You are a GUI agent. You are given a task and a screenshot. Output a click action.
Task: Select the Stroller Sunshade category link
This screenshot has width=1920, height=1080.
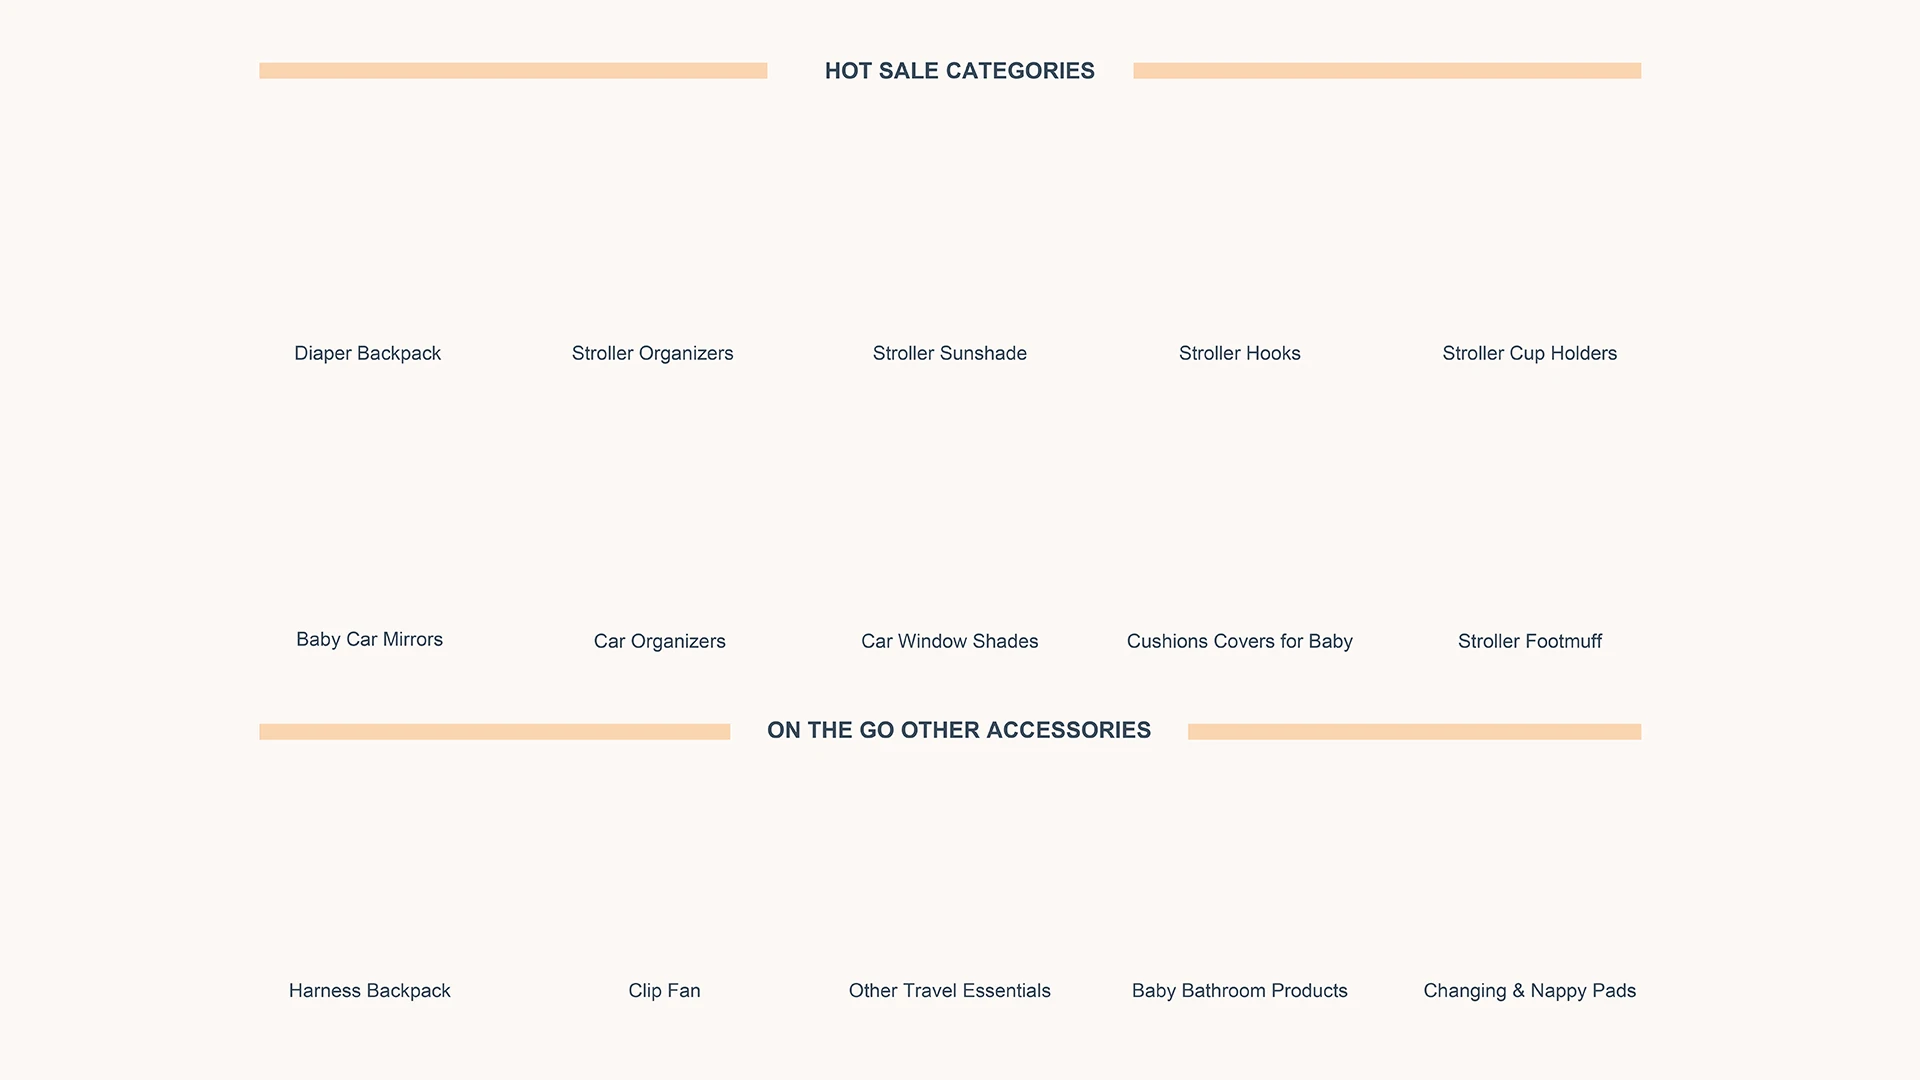949,353
